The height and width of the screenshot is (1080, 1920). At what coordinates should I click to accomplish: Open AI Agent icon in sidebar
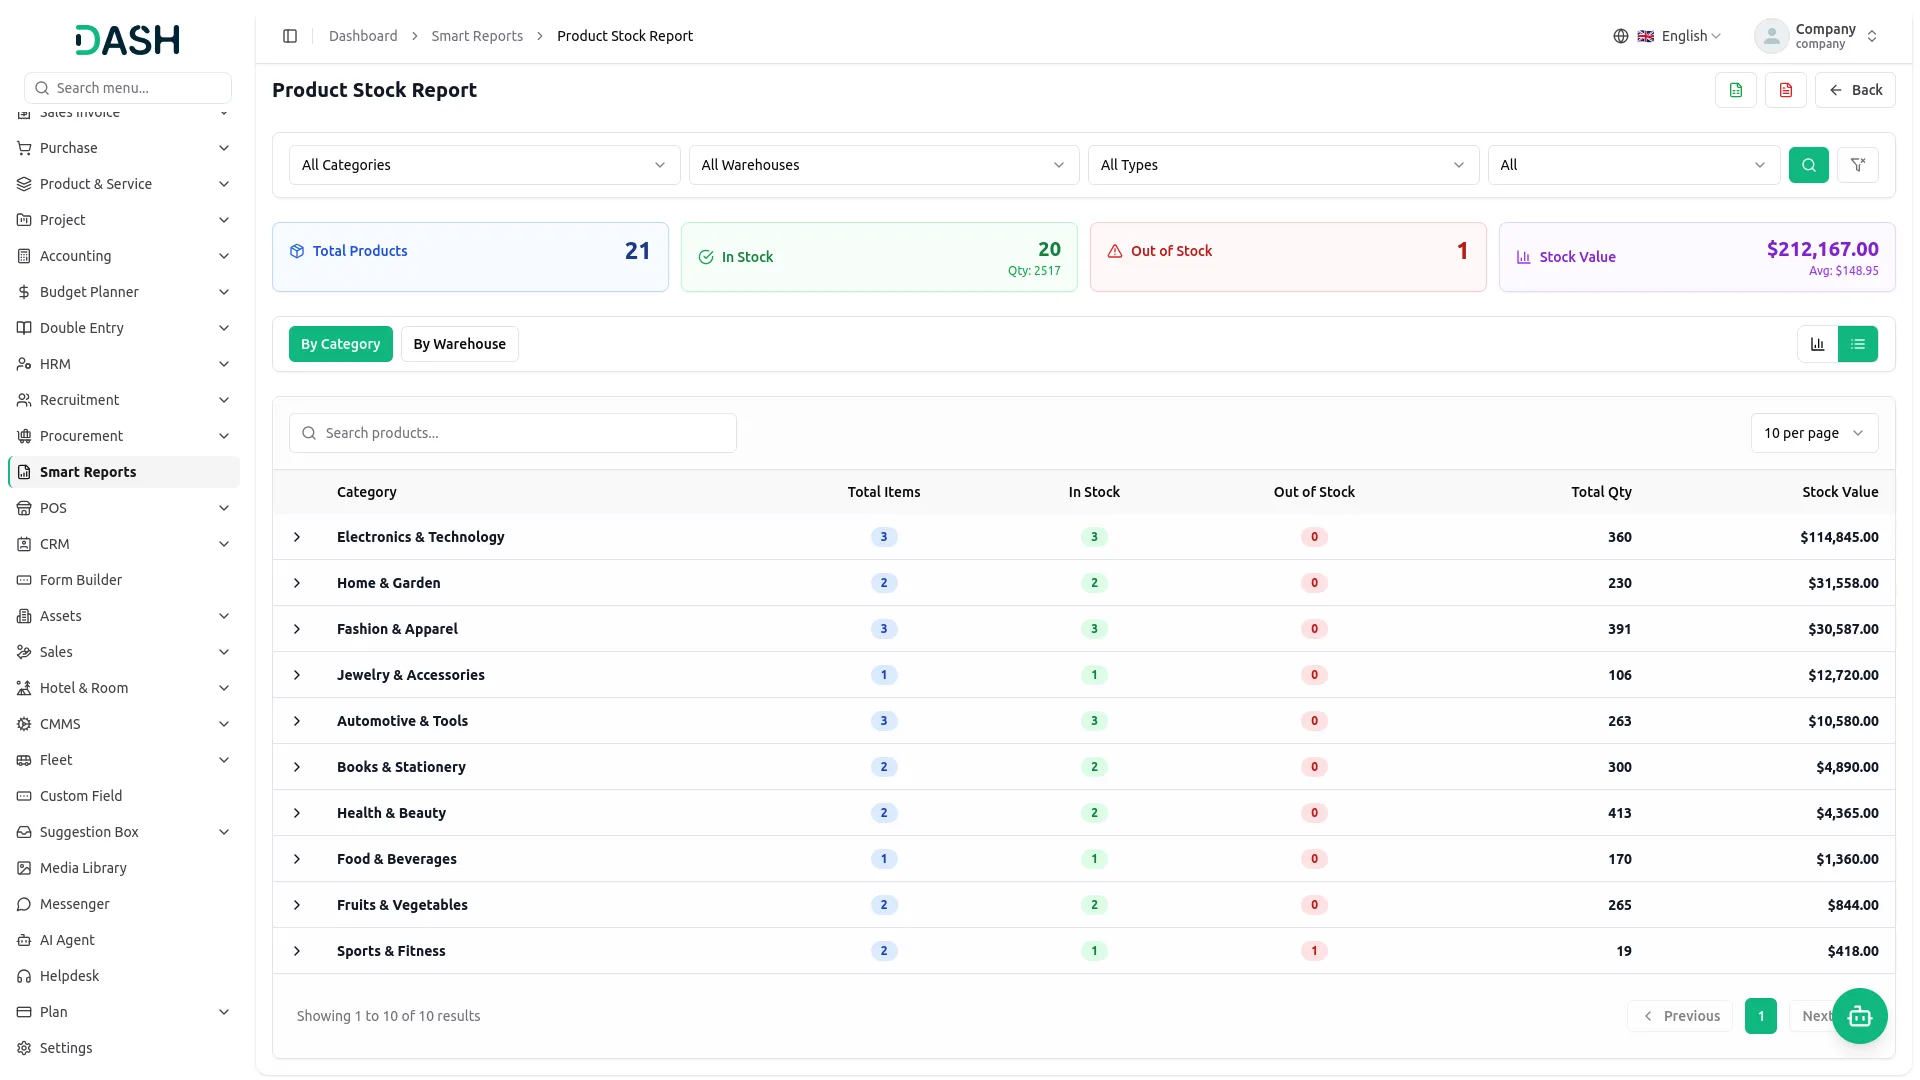[x=24, y=940]
